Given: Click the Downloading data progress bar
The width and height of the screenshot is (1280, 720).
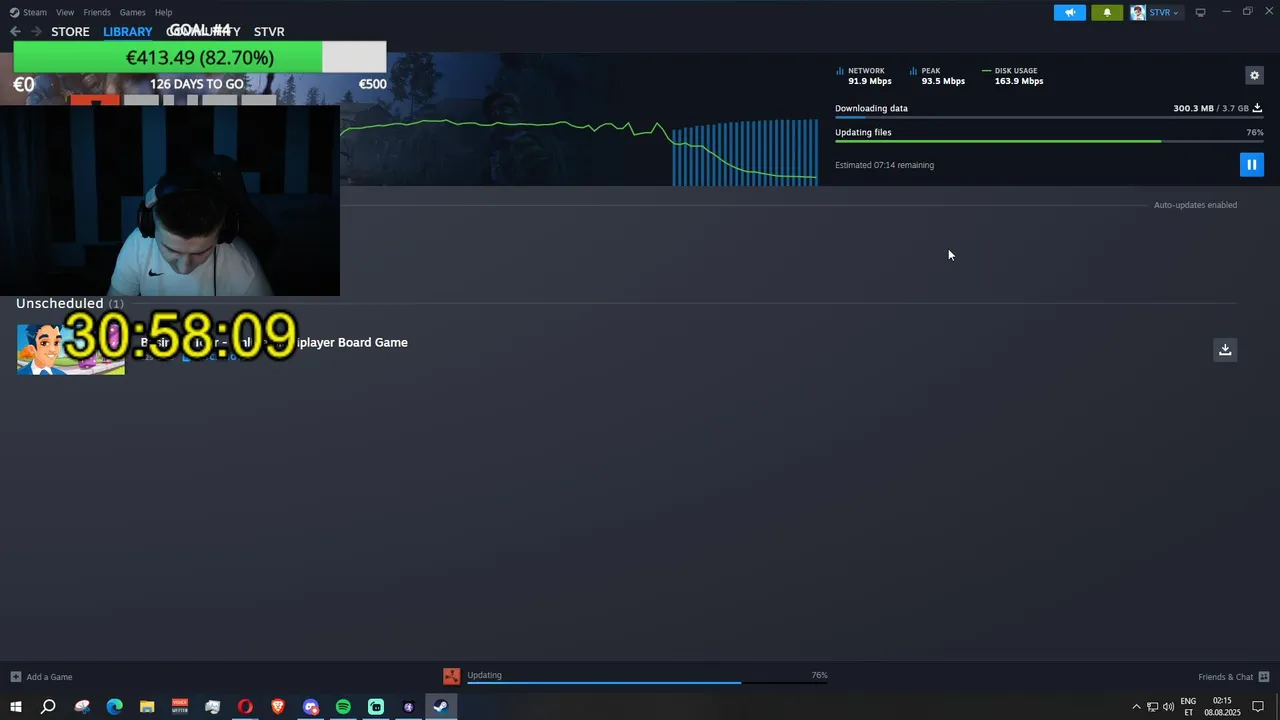Looking at the screenshot, I should click(1049, 118).
